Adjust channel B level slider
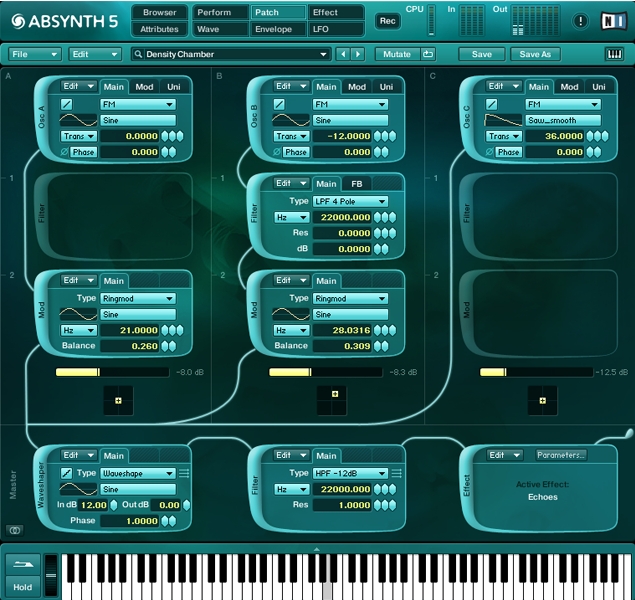The width and height of the screenshot is (635, 600). pyautogui.click(x=325, y=372)
